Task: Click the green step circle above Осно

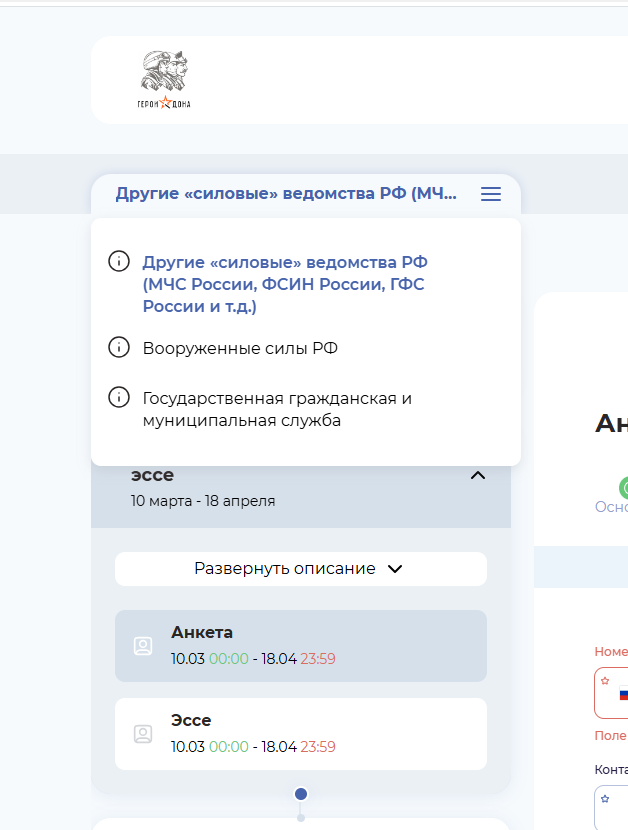Action: click(x=624, y=488)
